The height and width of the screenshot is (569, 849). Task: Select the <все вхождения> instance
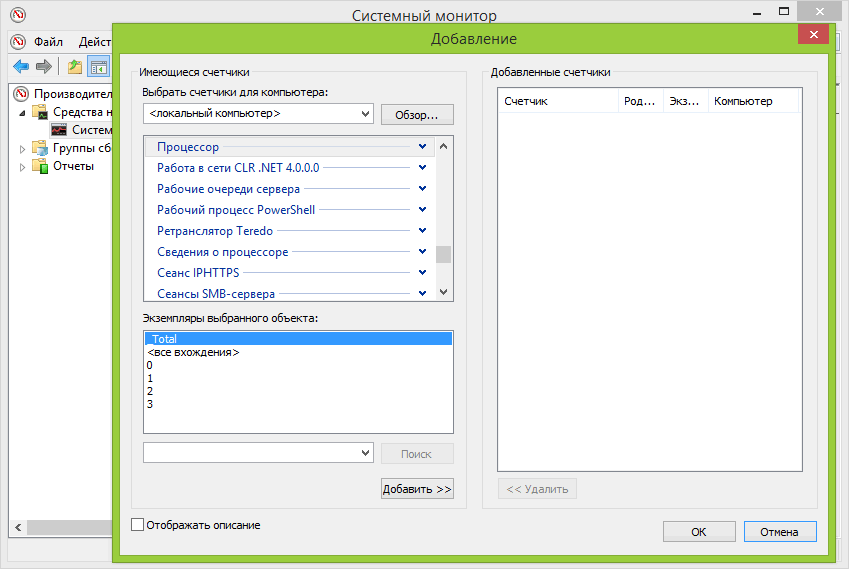click(x=193, y=353)
